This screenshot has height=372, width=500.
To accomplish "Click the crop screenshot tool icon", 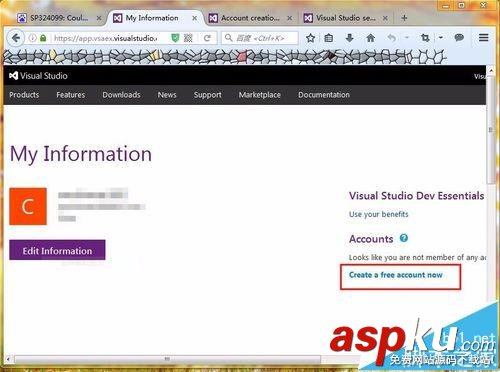I will click(x=425, y=38).
